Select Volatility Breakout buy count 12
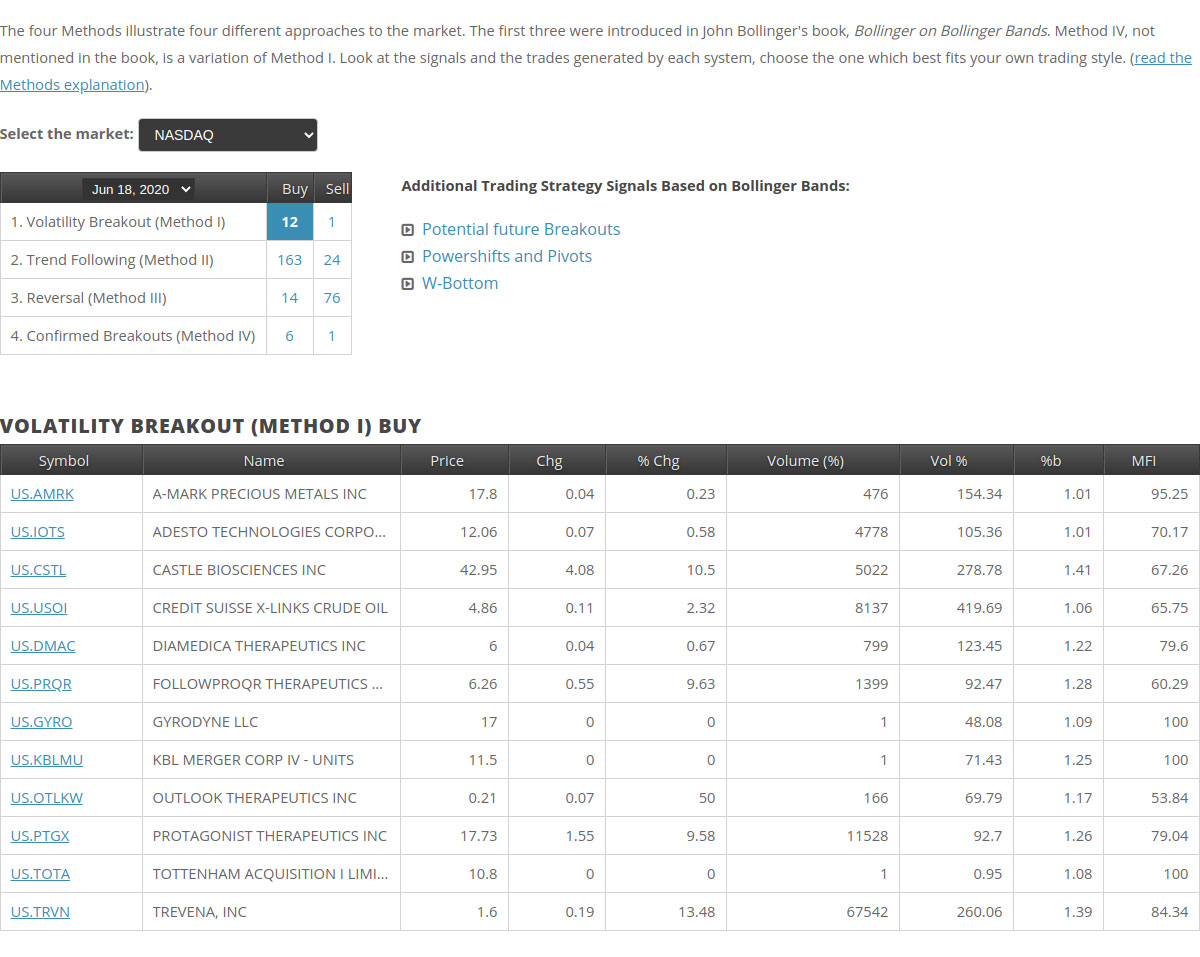Screen dimensions: 1200x957 [x=290, y=222]
